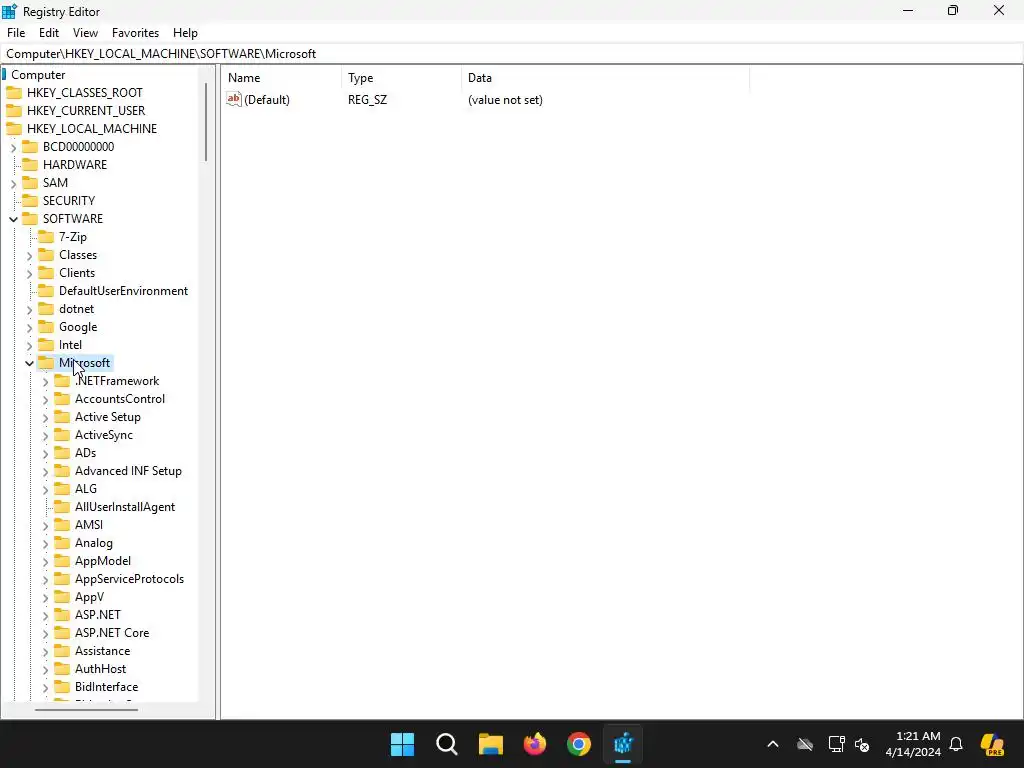1024x768 pixels.
Task: Select the ALG key
Action: point(86,488)
